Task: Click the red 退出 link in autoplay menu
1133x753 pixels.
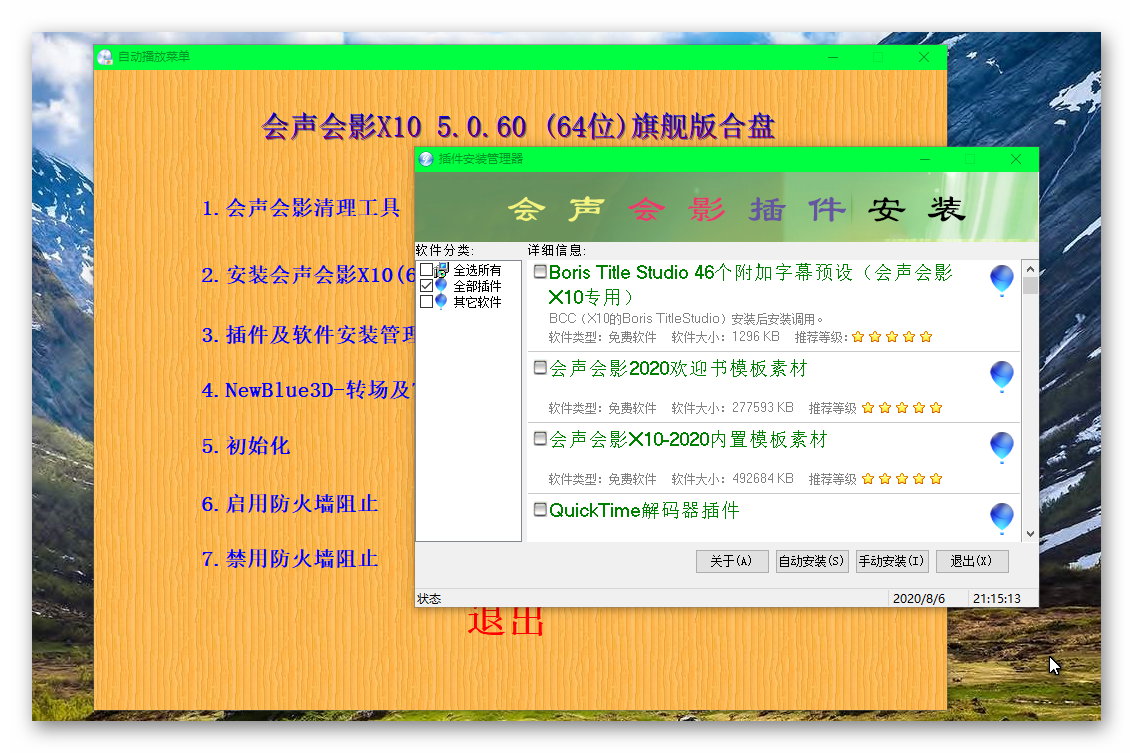Action: tap(506, 621)
